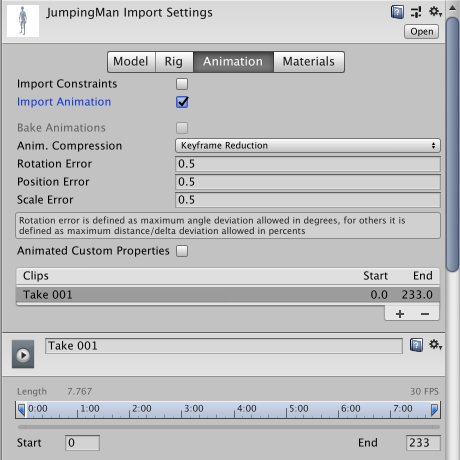460x460 pixels.
Task: Click the preset sliders icon in header
Action: click(416, 12)
